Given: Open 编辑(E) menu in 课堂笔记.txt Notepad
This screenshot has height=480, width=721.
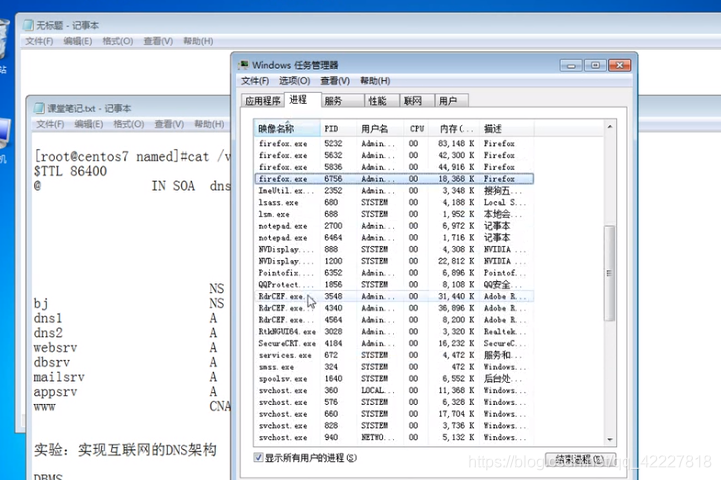Looking at the screenshot, I should click(89, 124).
